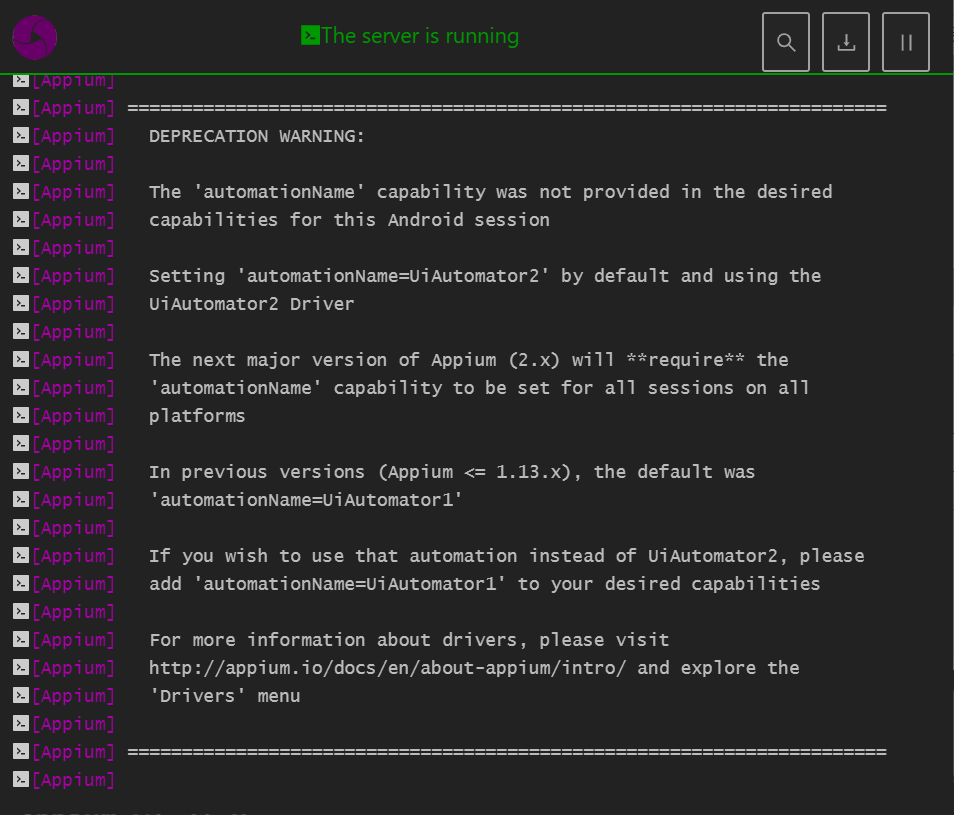
Task: Click line 'If you wish to use that automation'
Action: 507,555
